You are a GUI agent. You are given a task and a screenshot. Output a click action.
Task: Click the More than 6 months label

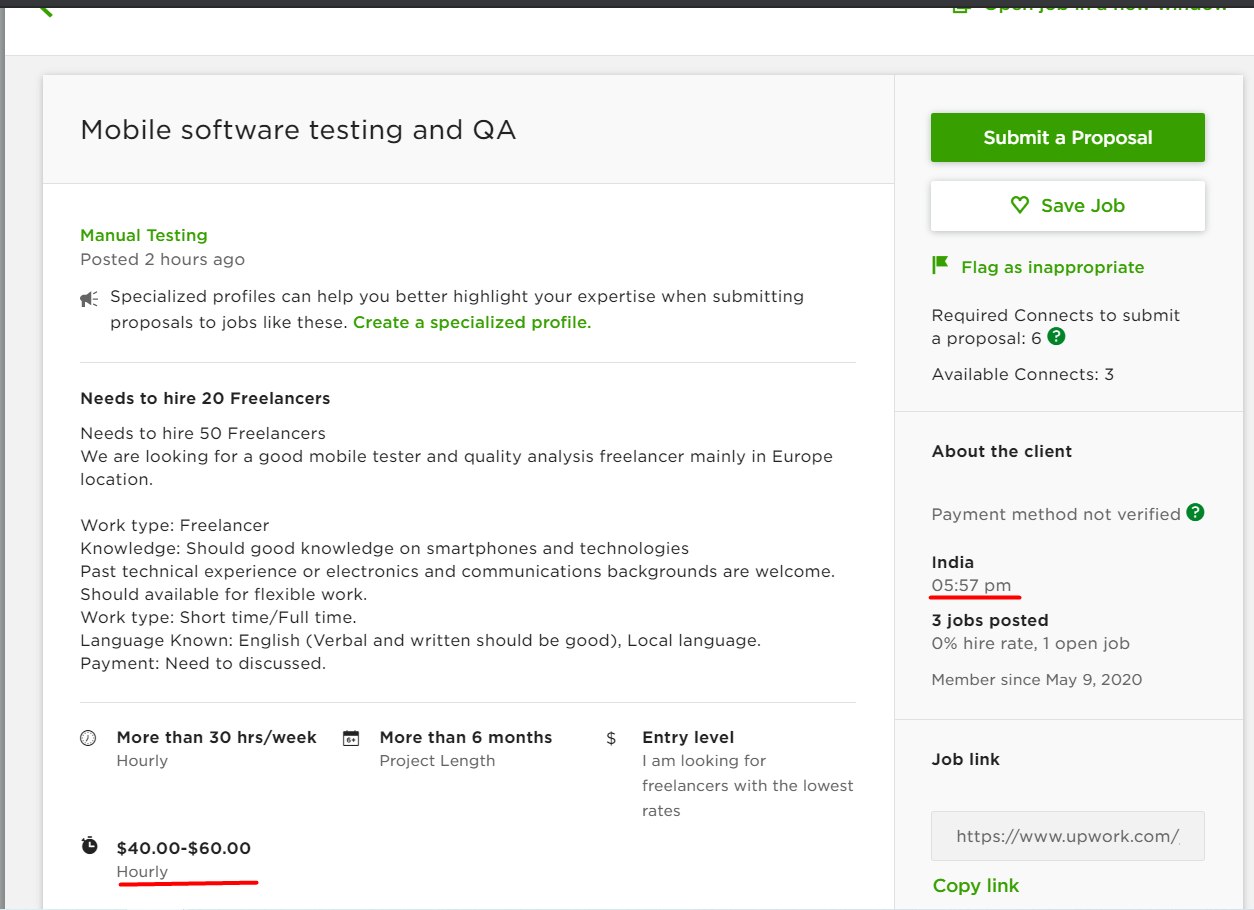coord(466,737)
